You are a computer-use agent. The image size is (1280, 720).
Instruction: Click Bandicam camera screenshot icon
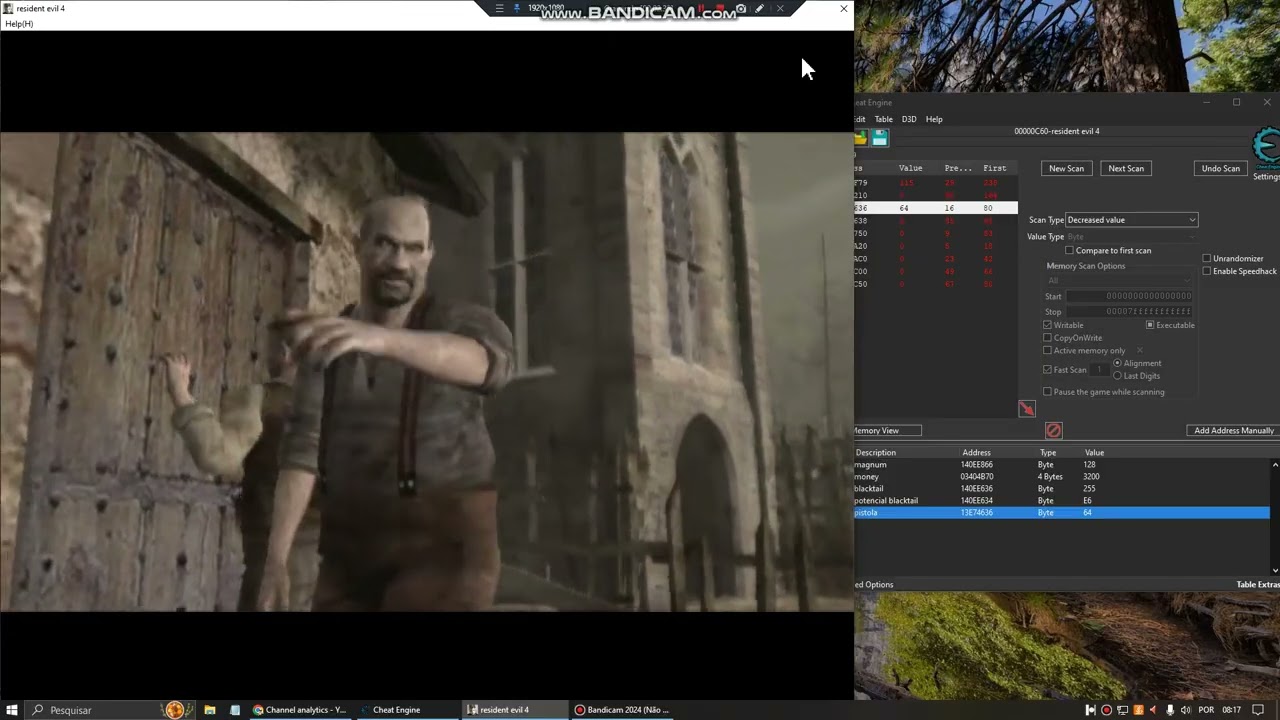click(x=741, y=9)
